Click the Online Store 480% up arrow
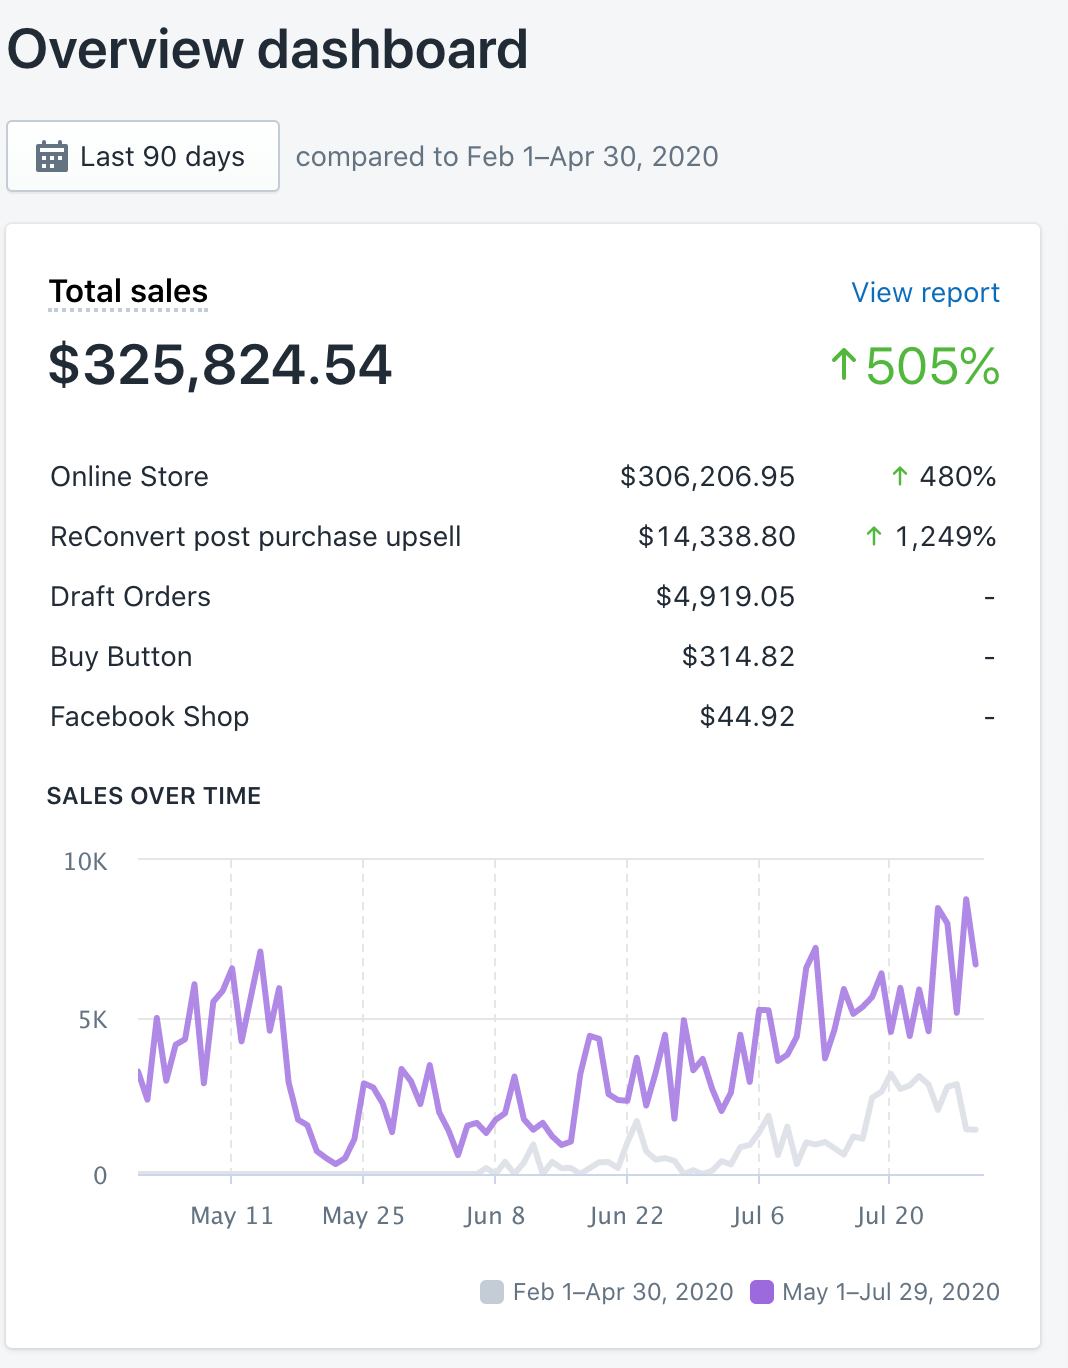This screenshot has height=1368, width=1068. (900, 476)
